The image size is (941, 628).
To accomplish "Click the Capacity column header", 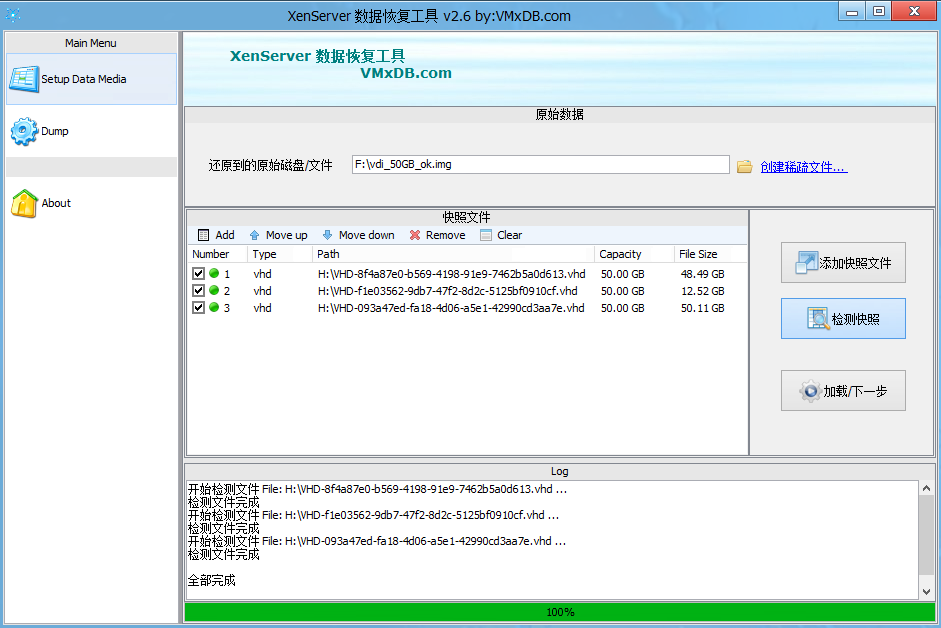I will 634,254.
